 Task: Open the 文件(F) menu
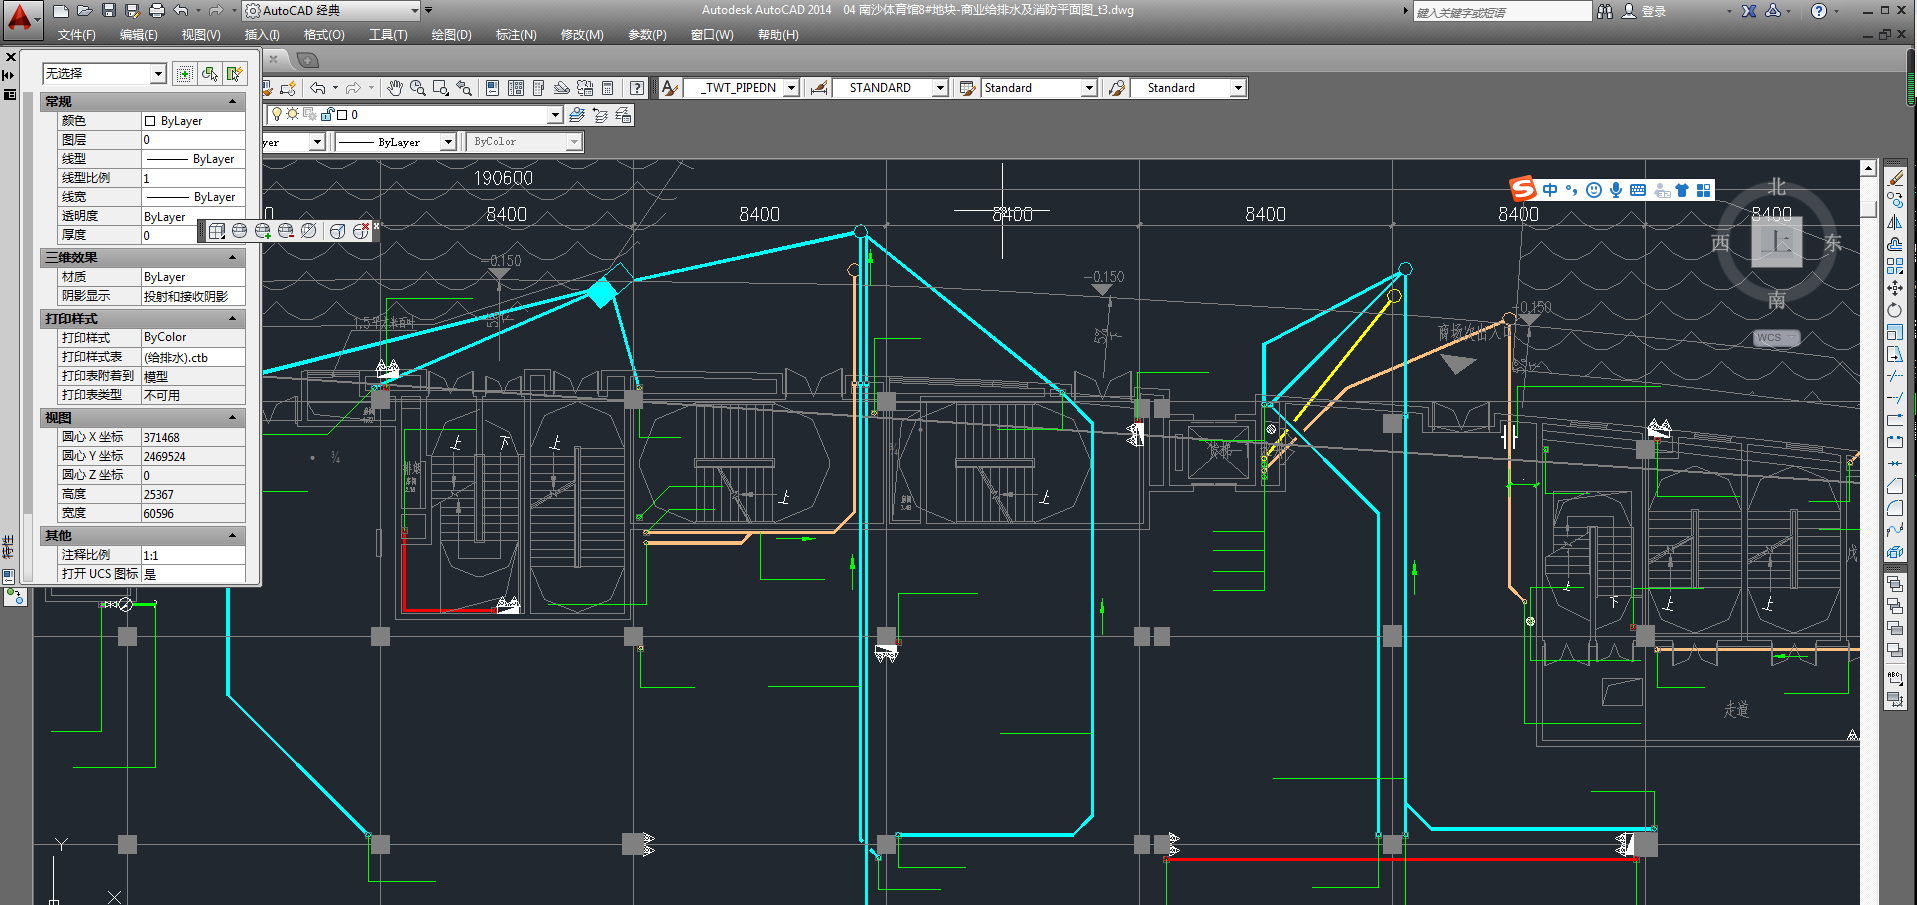[x=77, y=35]
